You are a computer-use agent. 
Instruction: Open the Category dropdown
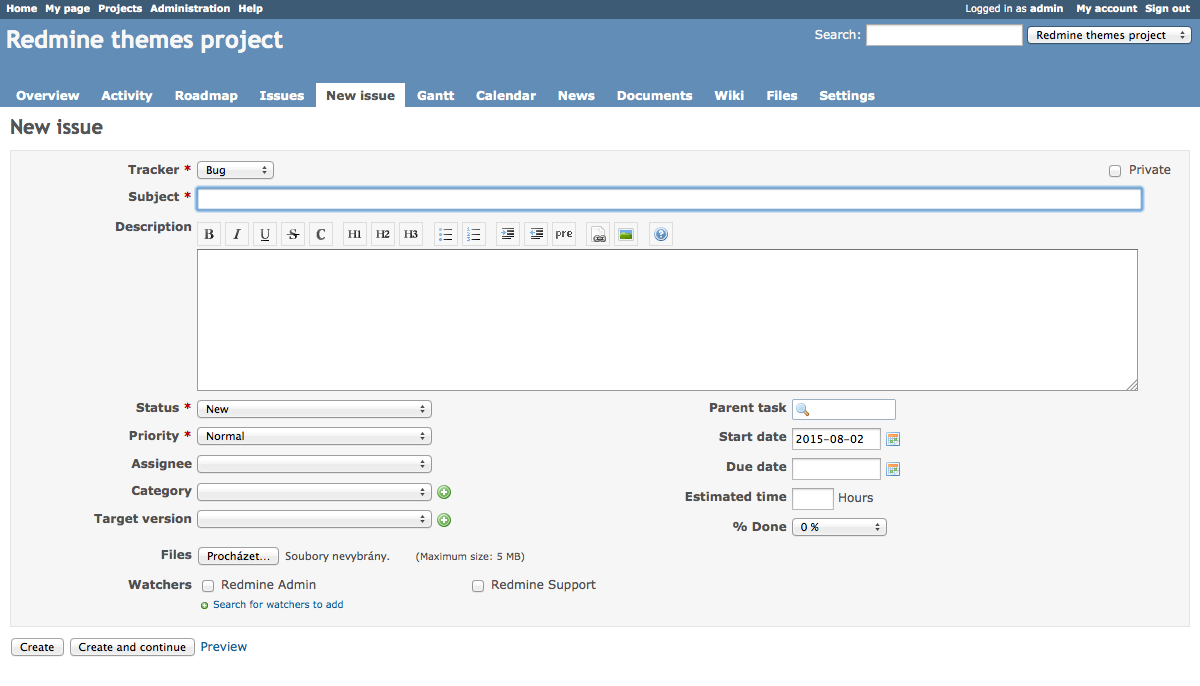click(314, 492)
